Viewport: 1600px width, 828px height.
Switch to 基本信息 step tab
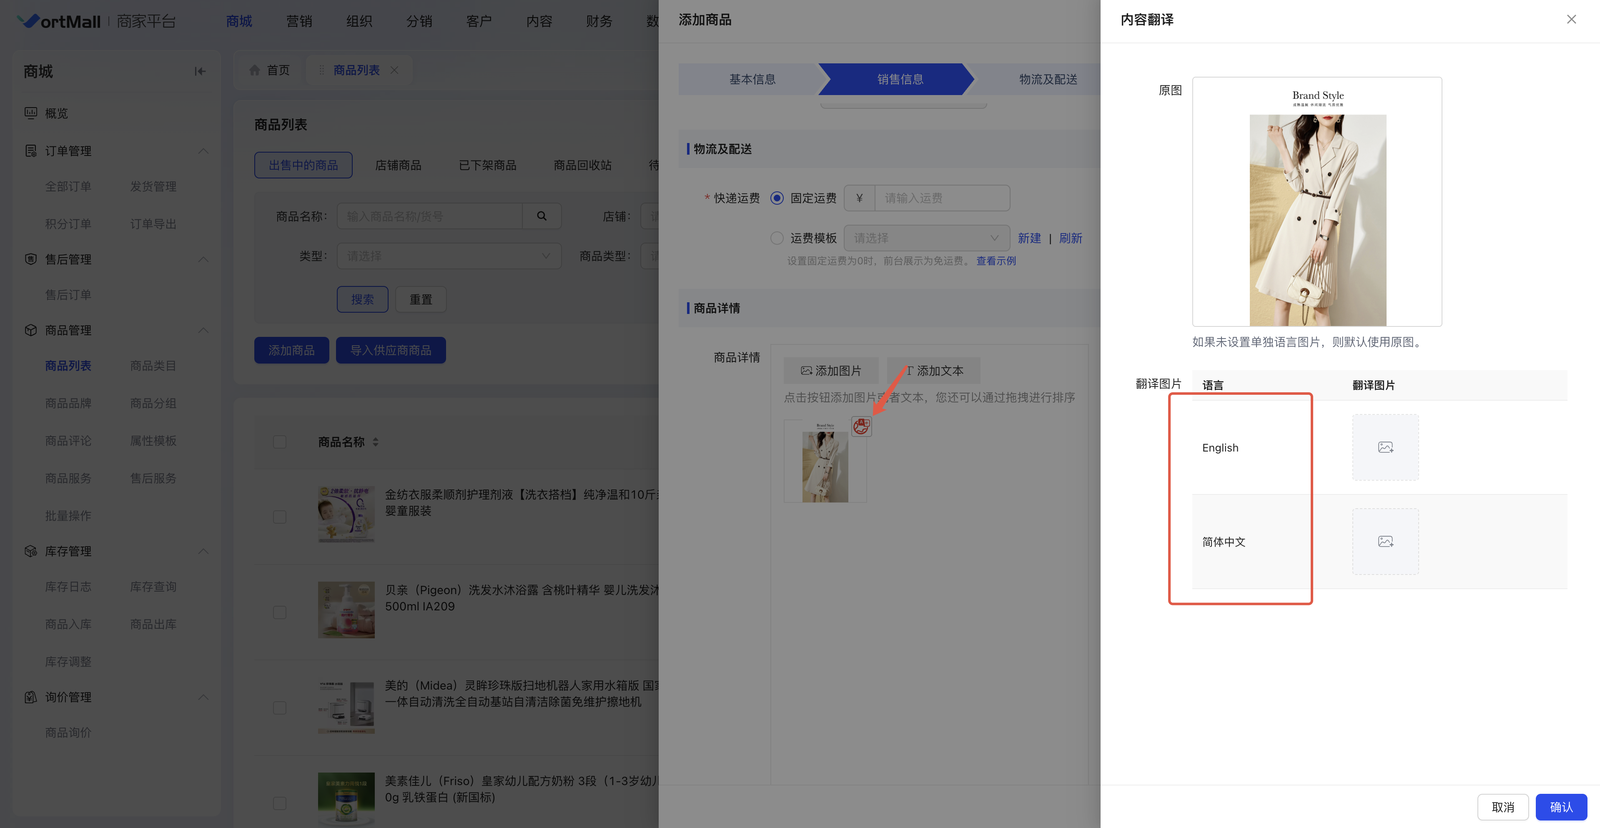752,79
